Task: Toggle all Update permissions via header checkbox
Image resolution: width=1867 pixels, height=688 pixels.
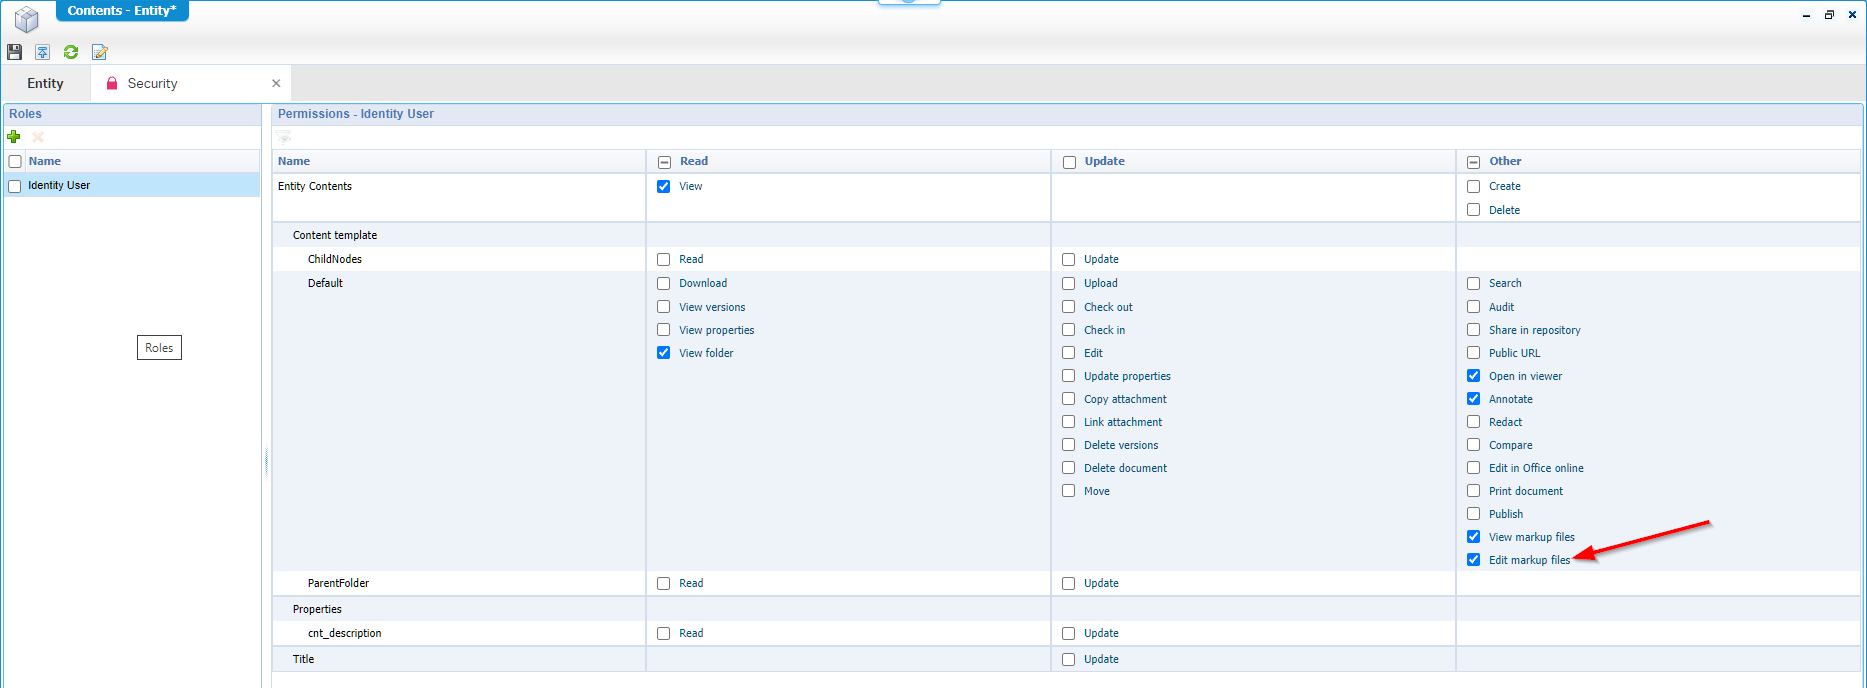Action: tap(1069, 162)
